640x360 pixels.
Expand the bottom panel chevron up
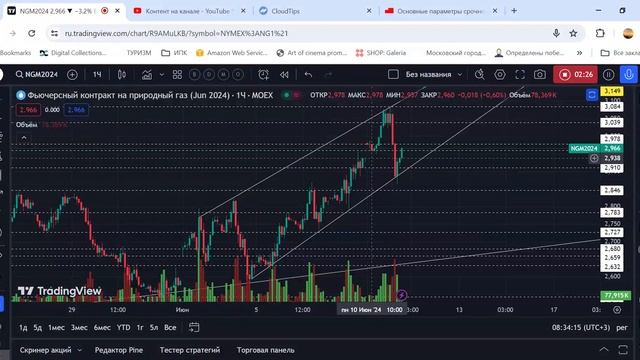[x=604, y=350]
